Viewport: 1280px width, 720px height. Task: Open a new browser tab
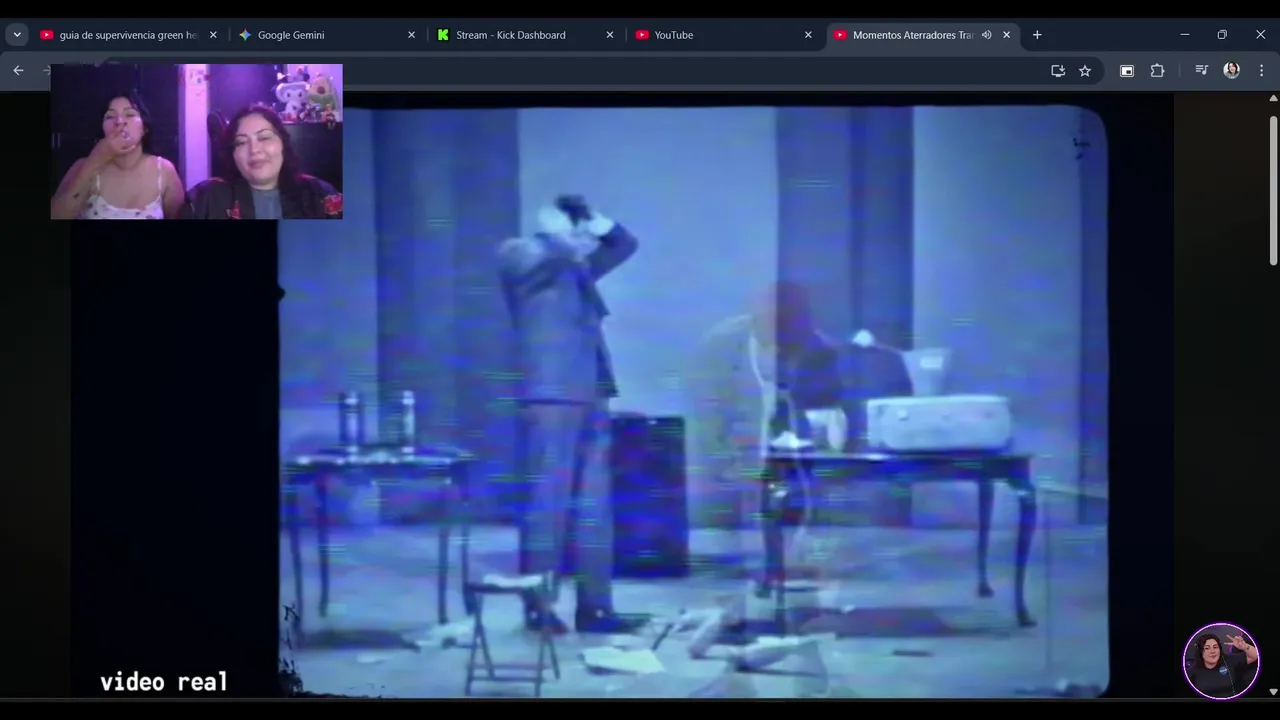pos(1037,35)
